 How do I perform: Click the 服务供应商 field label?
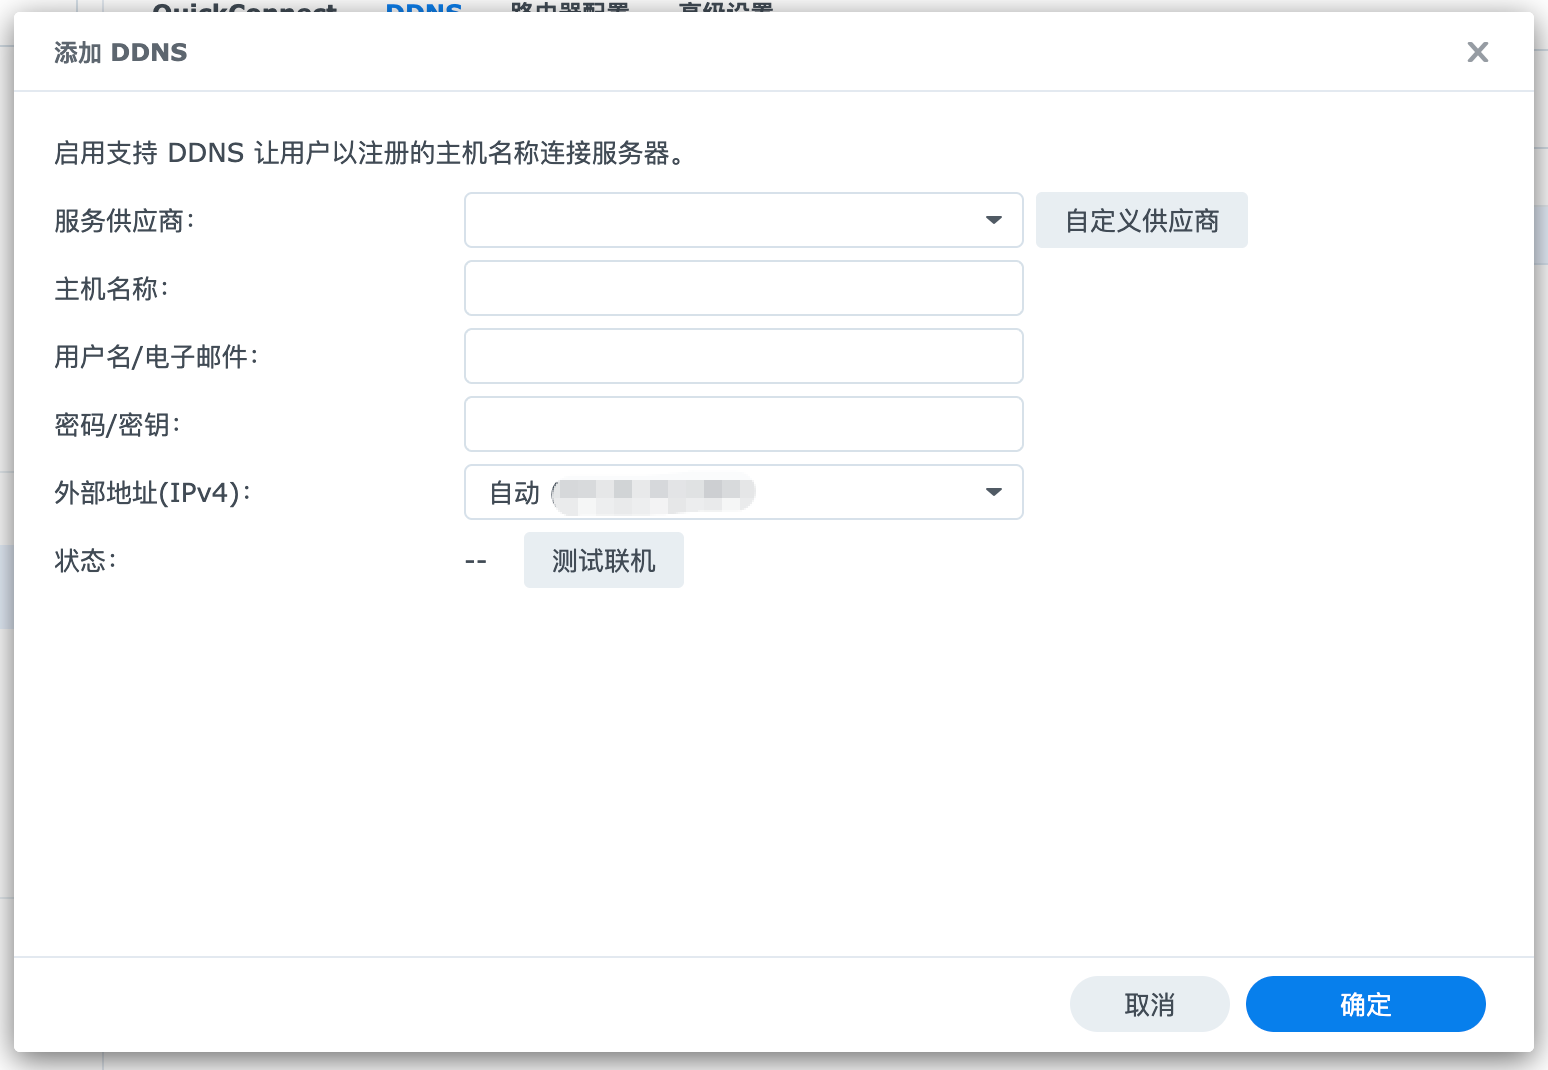point(124,221)
